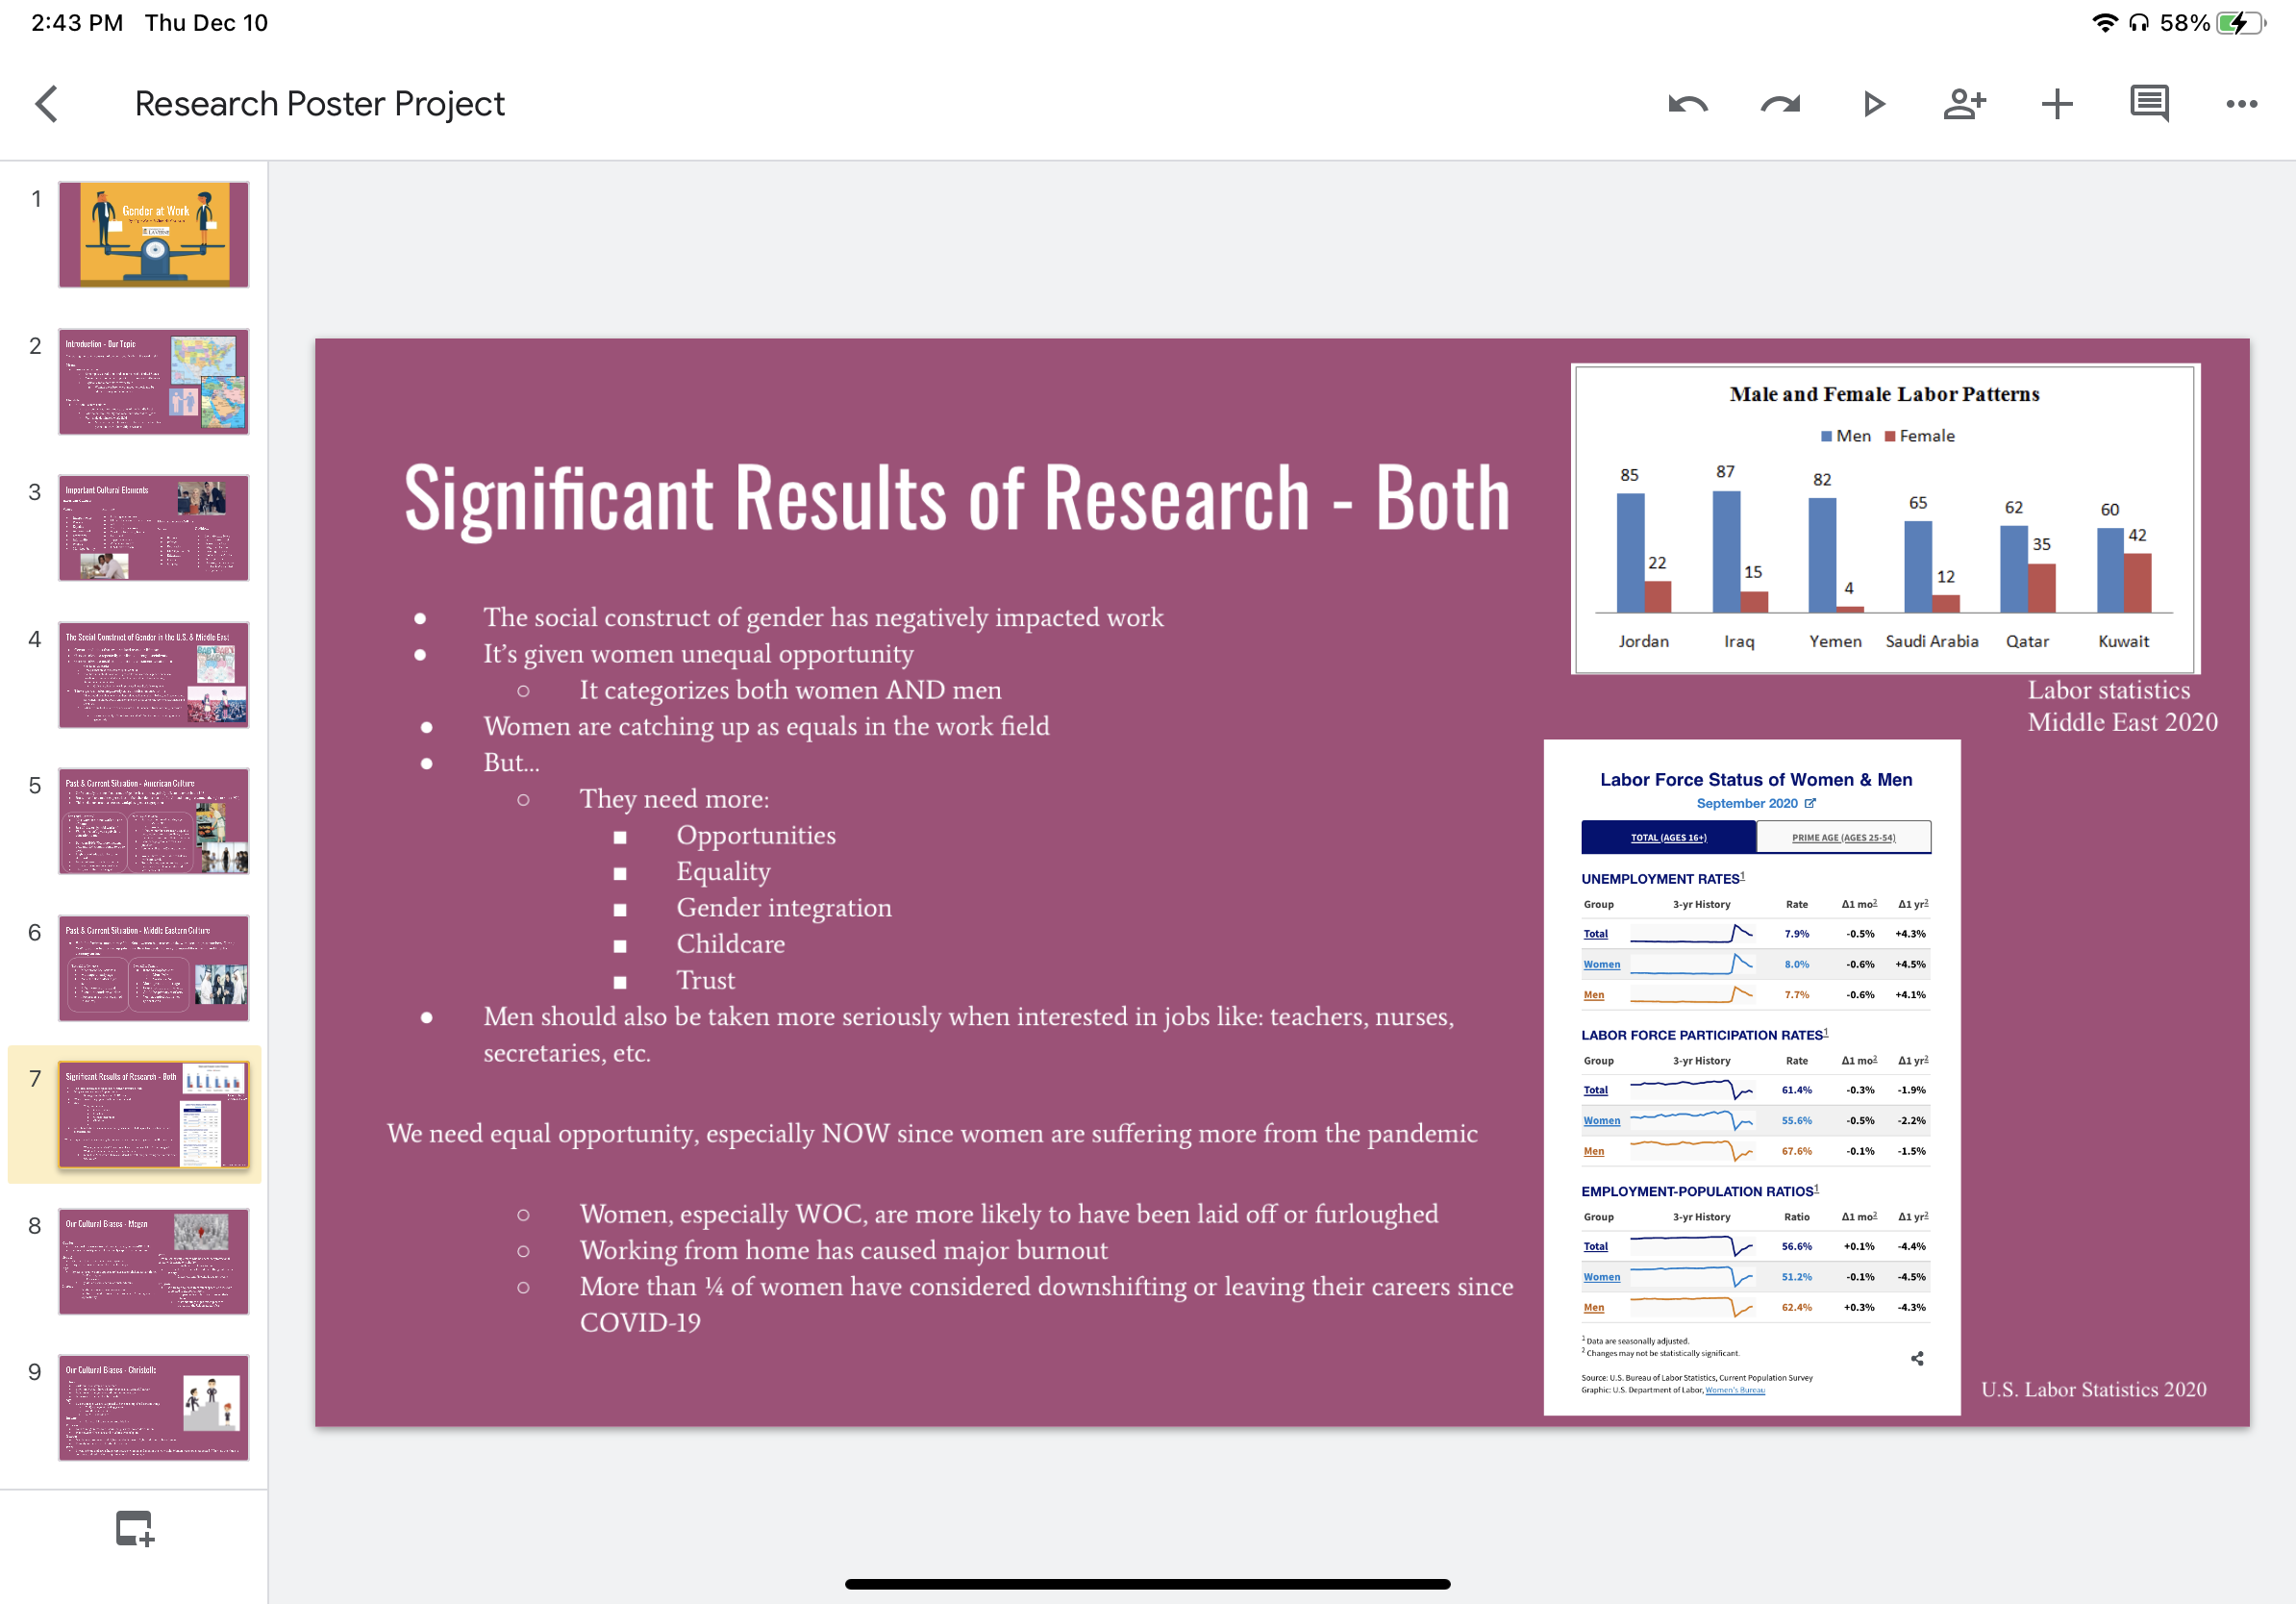Image resolution: width=2296 pixels, height=1604 pixels.
Task: Undo the last edit
Action: tap(1688, 104)
